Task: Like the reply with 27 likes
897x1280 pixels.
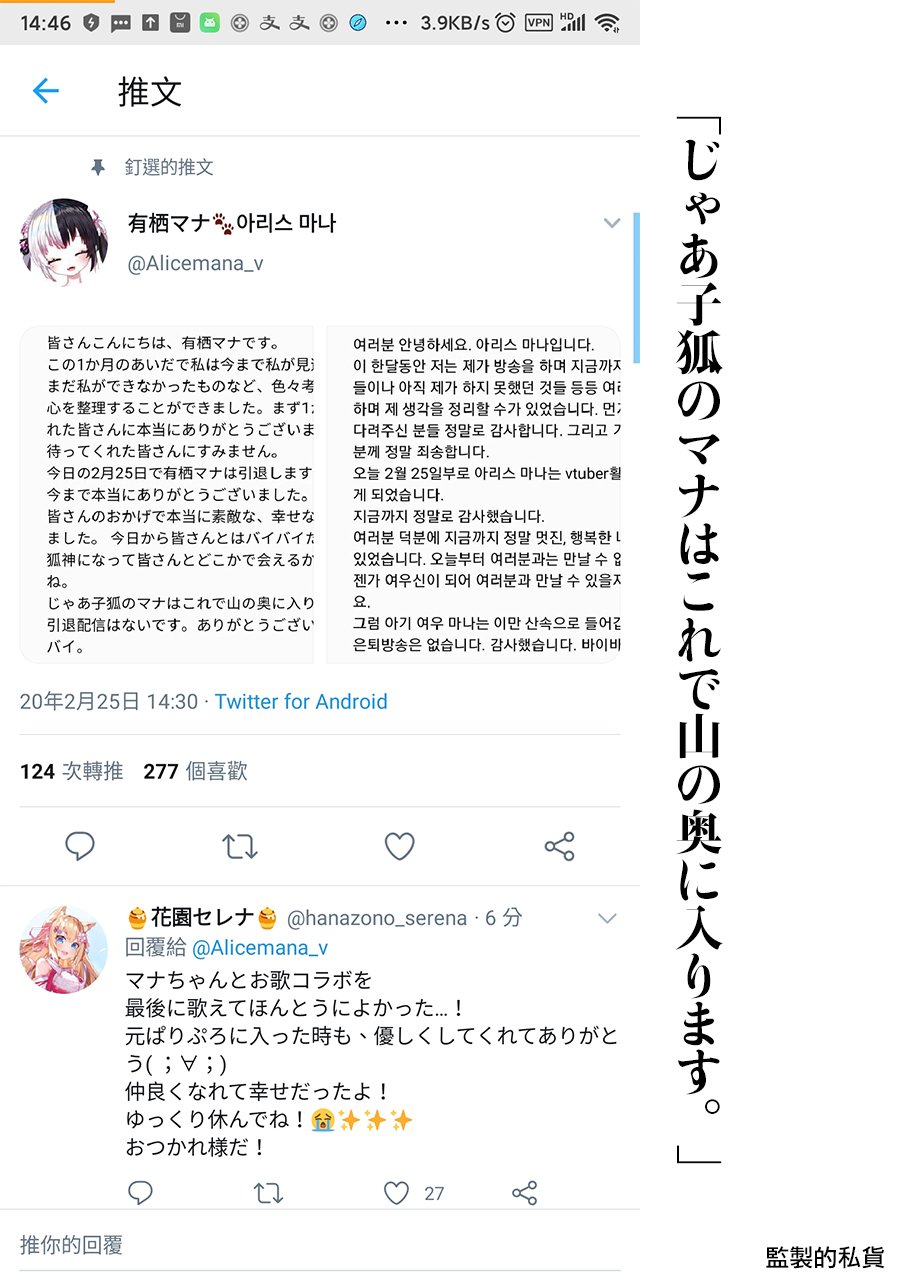Action: [x=397, y=1192]
